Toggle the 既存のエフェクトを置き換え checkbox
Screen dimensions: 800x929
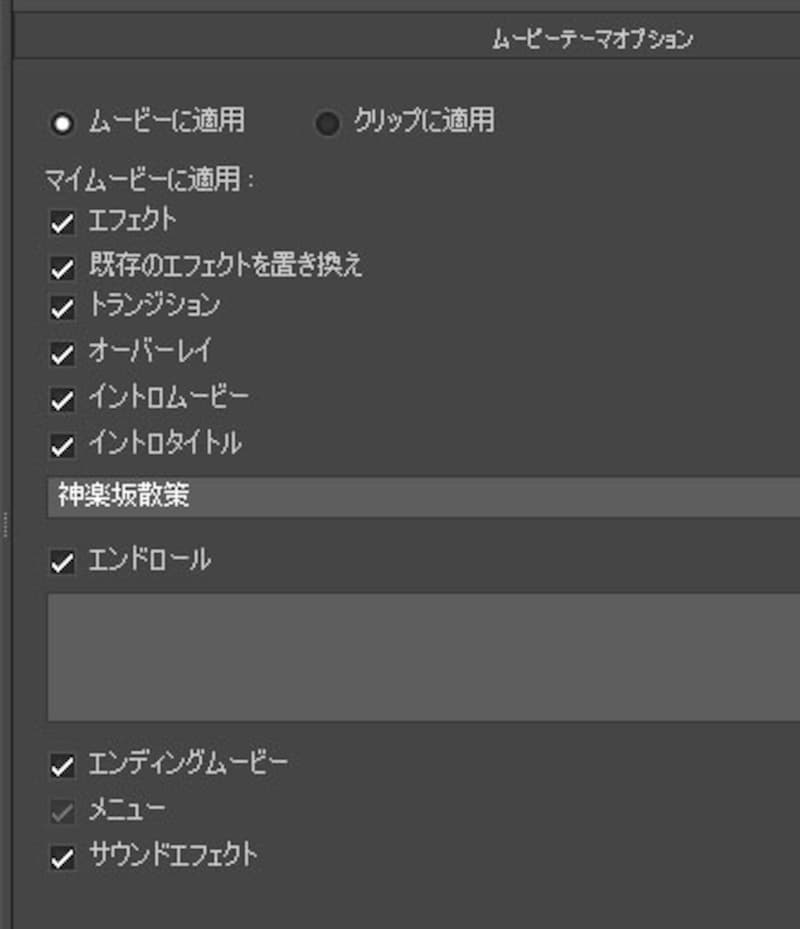63,268
